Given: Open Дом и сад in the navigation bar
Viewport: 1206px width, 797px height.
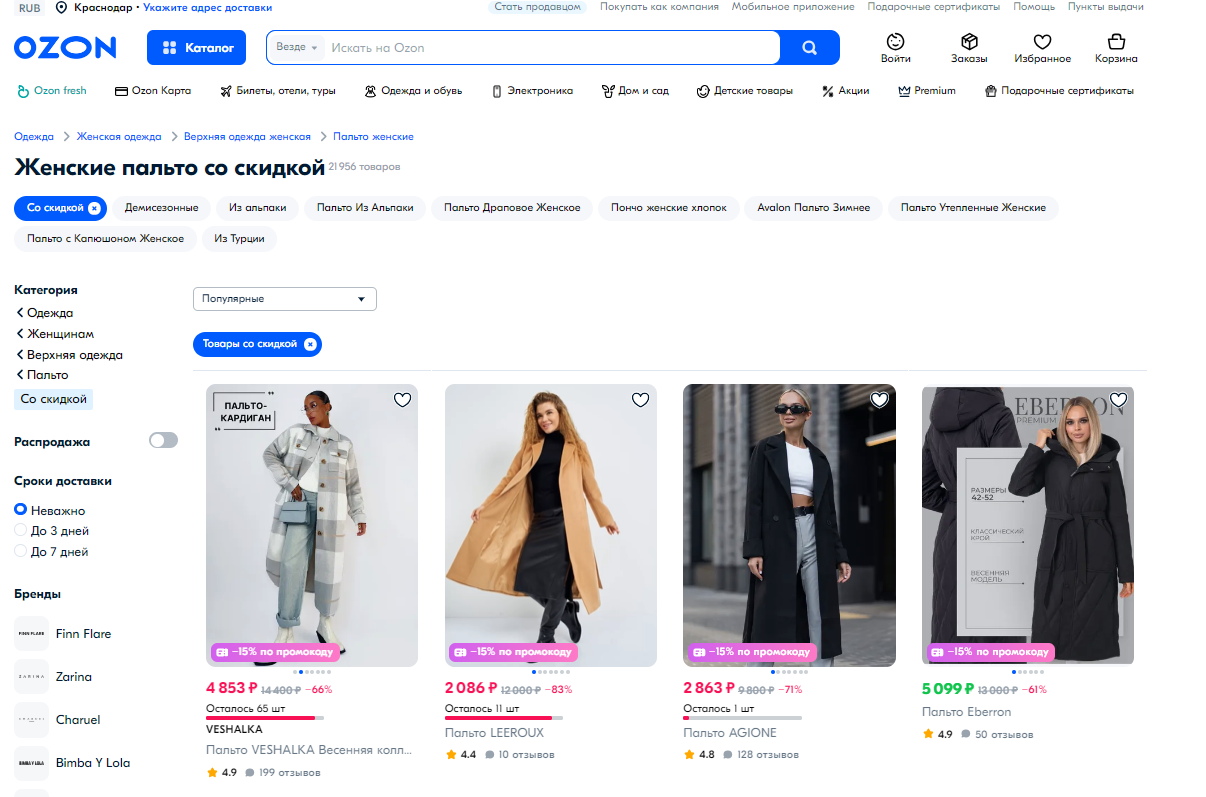Looking at the screenshot, I should pyautogui.click(x=635, y=91).
